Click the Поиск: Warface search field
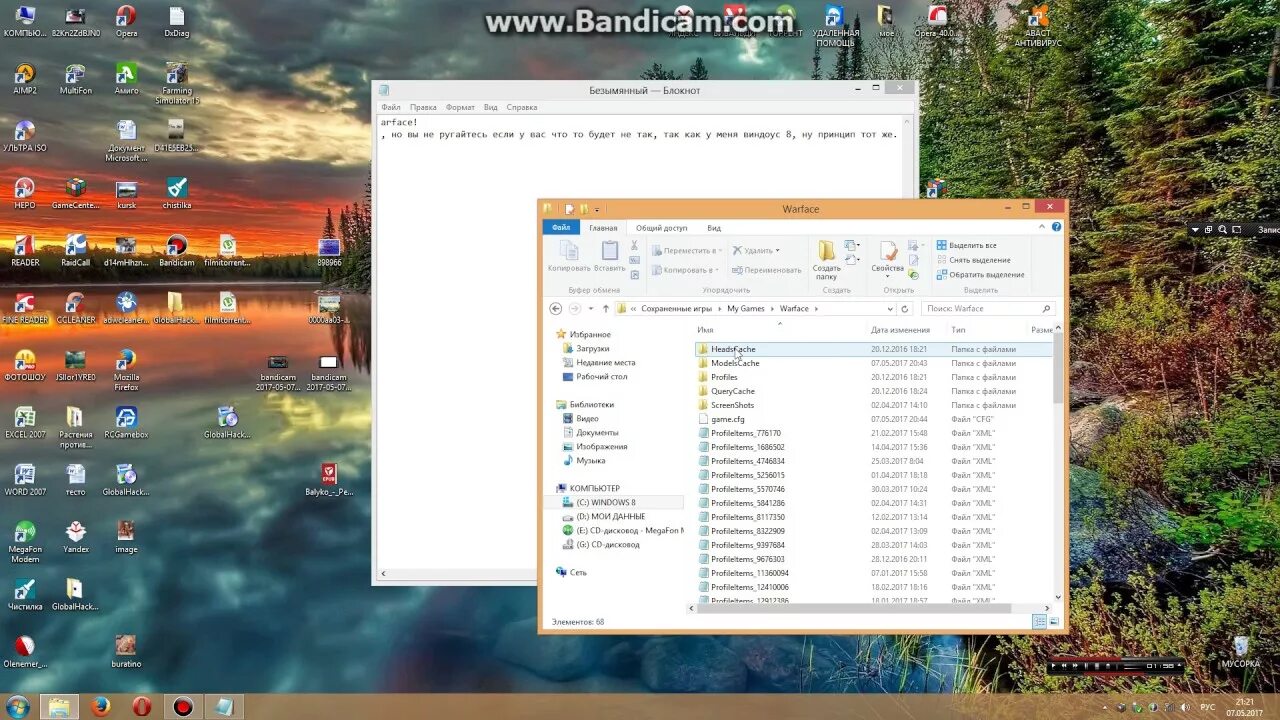 coord(987,309)
